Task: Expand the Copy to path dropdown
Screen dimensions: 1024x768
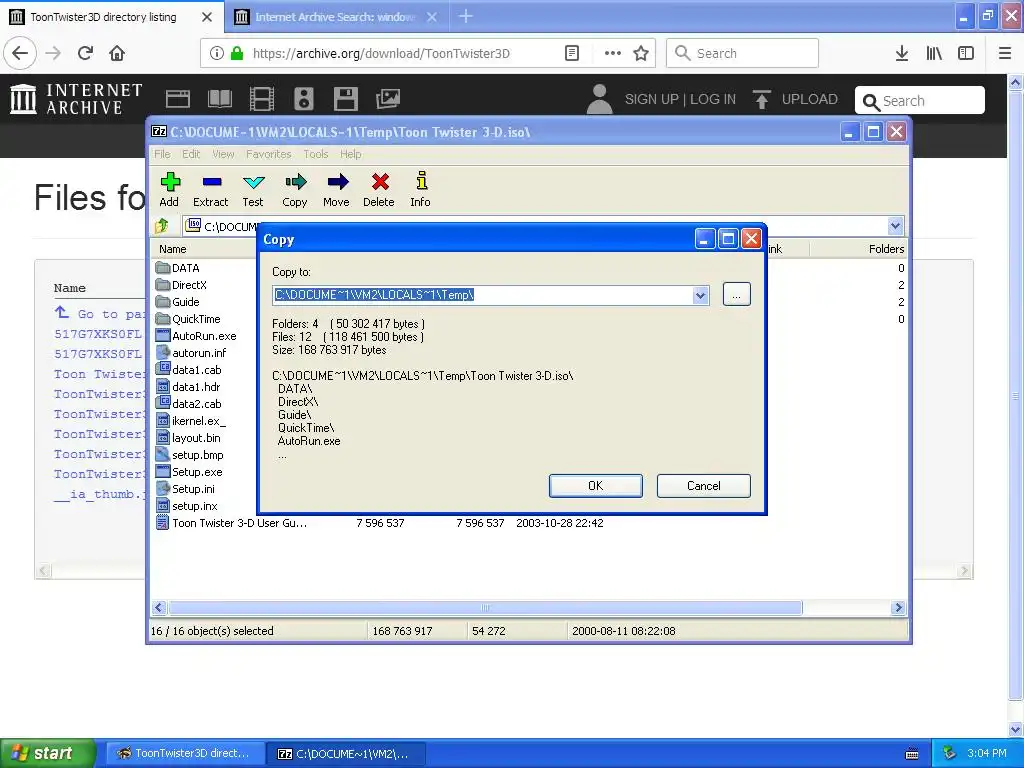Action: coord(700,295)
